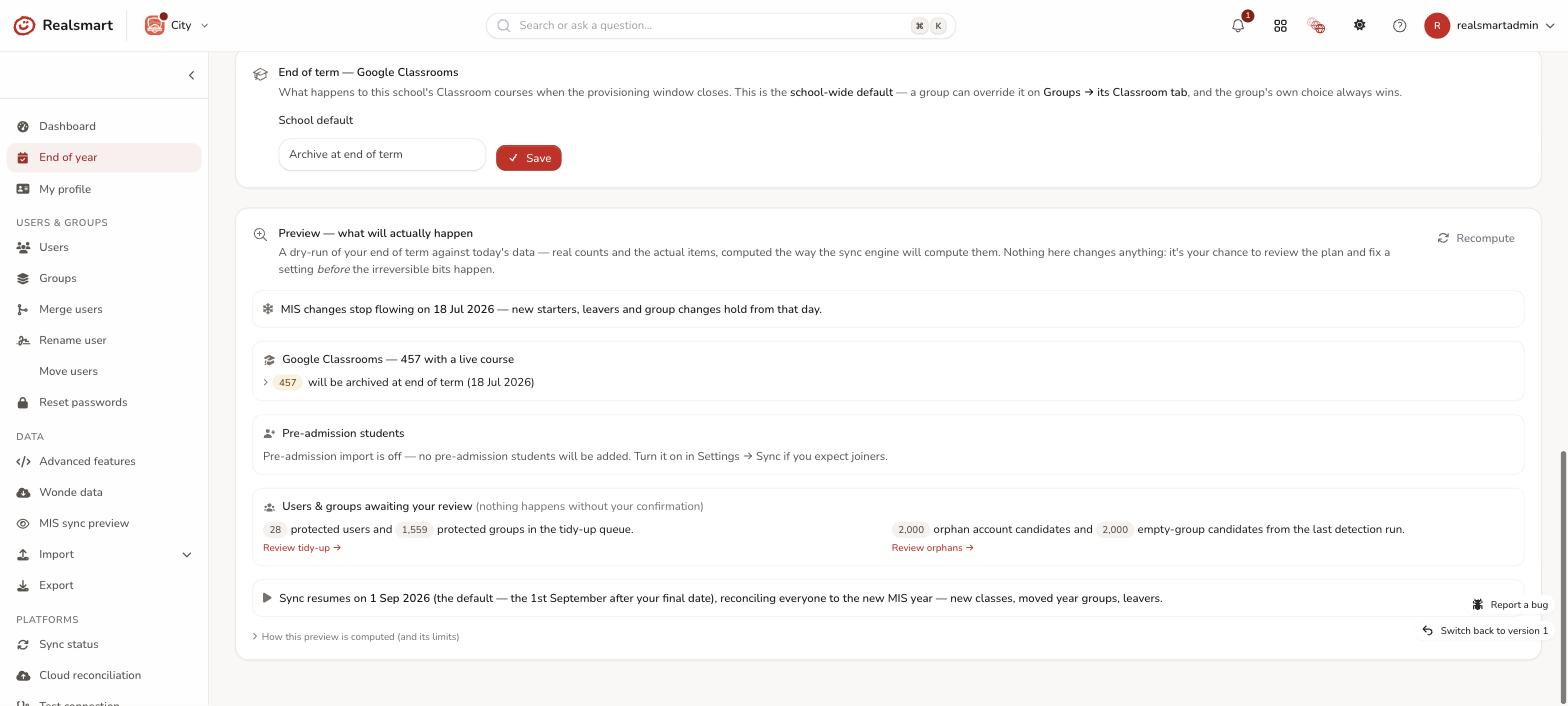Image resolution: width=1568 pixels, height=706 pixels.
Task: Click the Advanced features code icon
Action: 23,461
